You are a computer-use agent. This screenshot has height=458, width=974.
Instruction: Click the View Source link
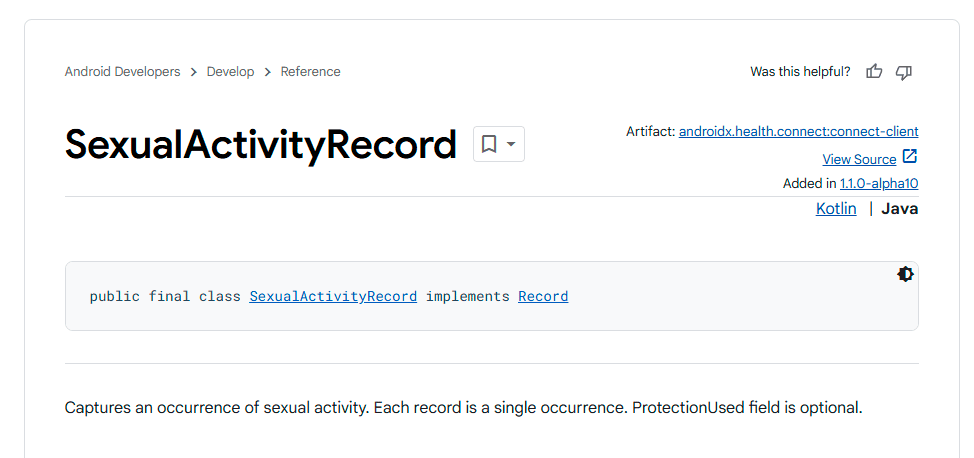(859, 159)
